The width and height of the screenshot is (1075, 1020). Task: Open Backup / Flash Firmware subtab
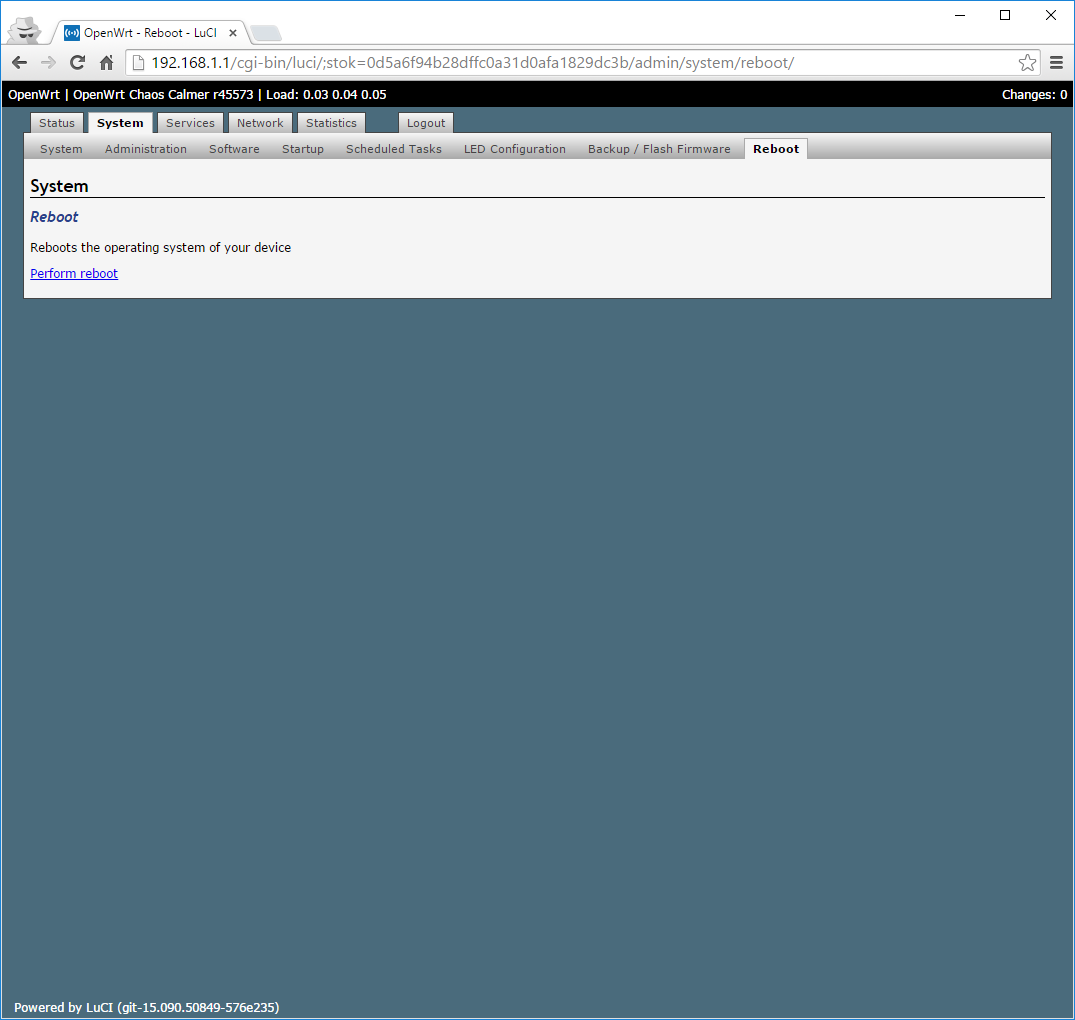pyautogui.click(x=659, y=149)
